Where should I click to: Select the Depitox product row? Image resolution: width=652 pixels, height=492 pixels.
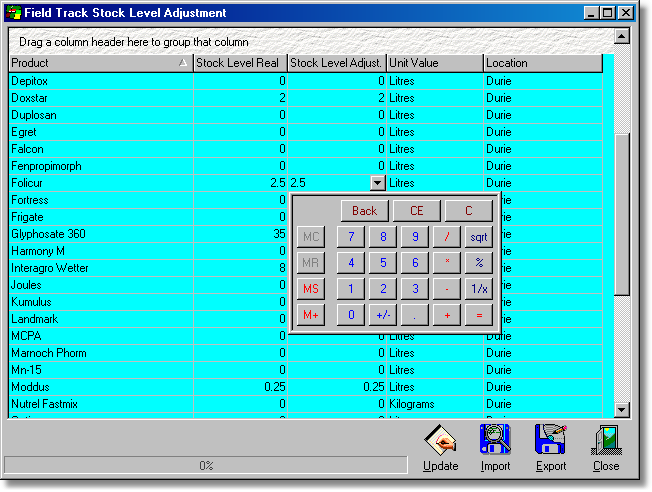tap(306, 81)
